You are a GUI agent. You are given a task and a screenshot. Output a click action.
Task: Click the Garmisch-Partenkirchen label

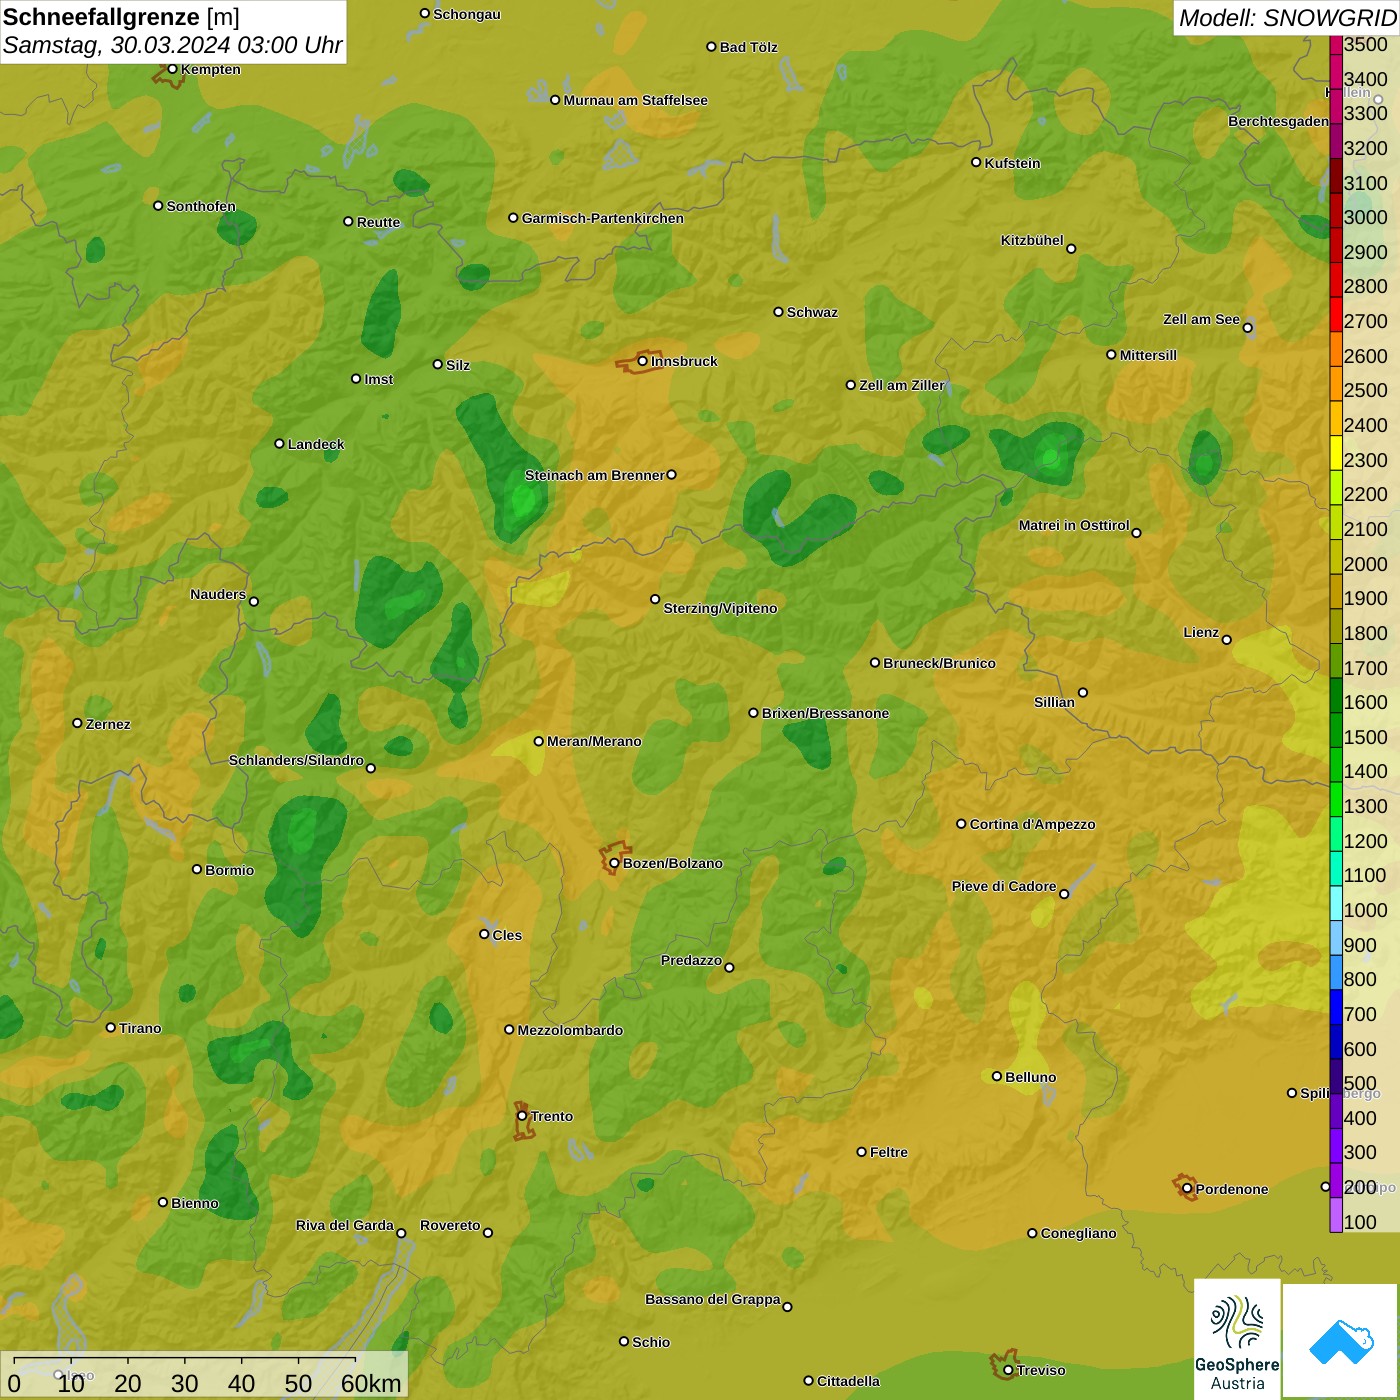(603, 218)
